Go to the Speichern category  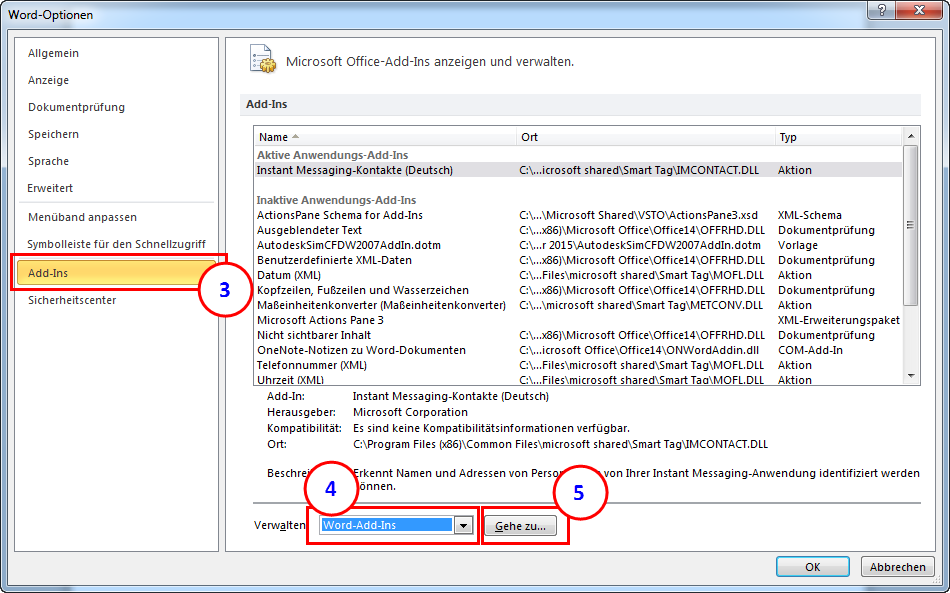point(53,134)
